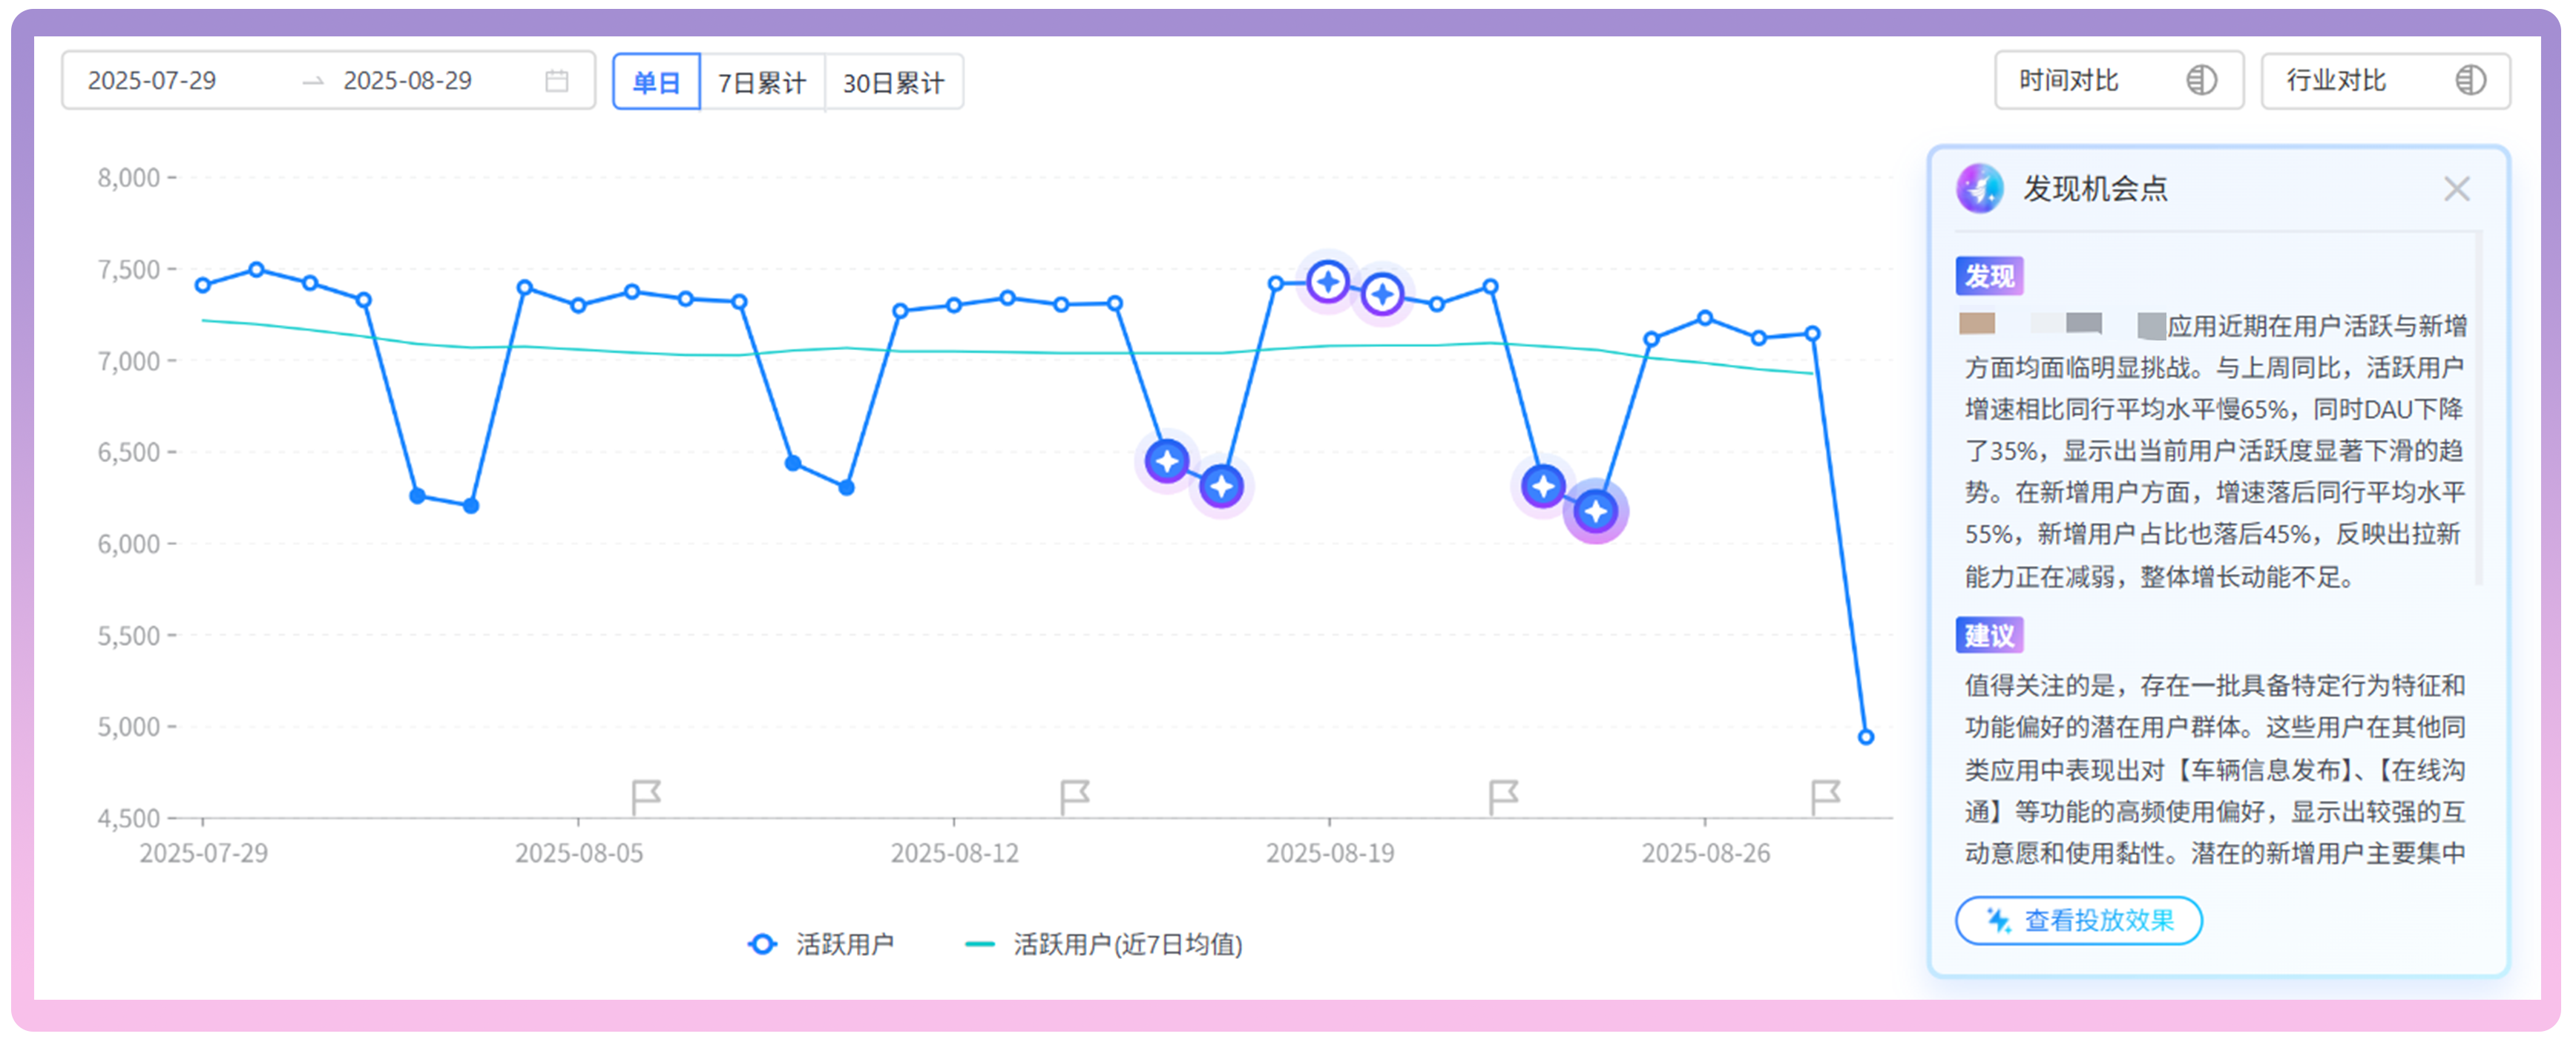Click the highest sparkle insight marker on chart
2576x1048 pixels.
point(1328,283)
